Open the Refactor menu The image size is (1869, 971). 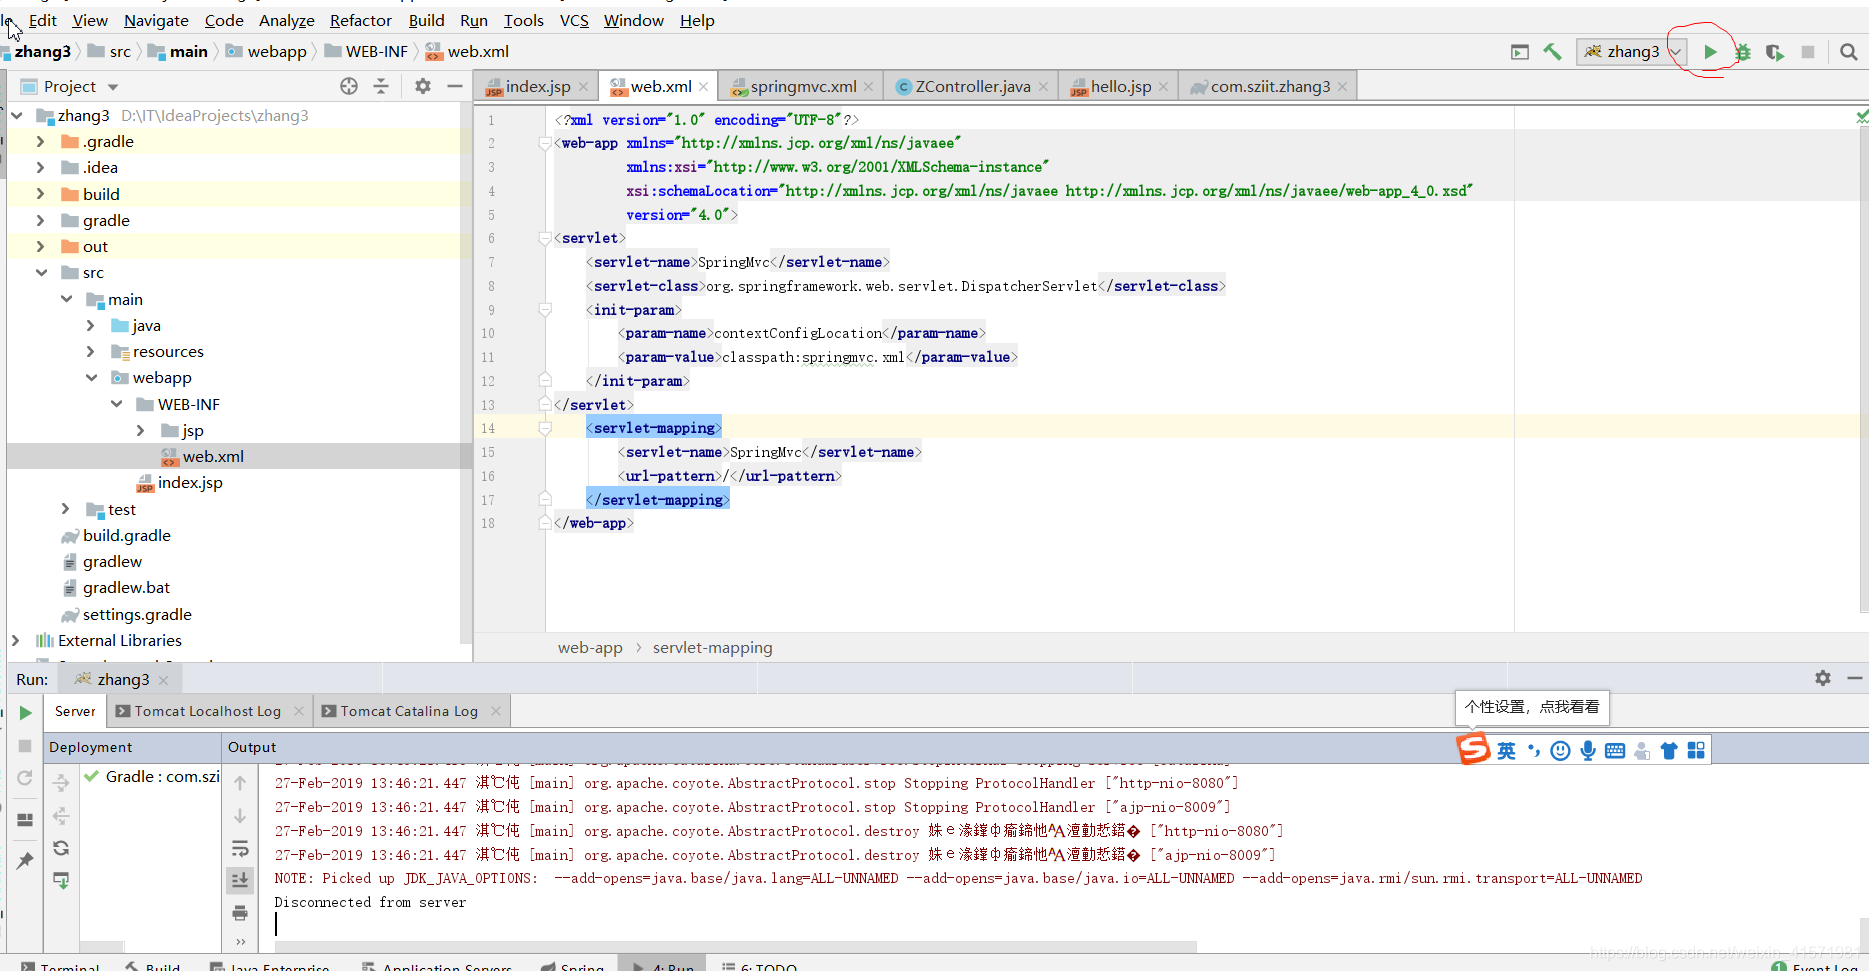tap(360, 21)
